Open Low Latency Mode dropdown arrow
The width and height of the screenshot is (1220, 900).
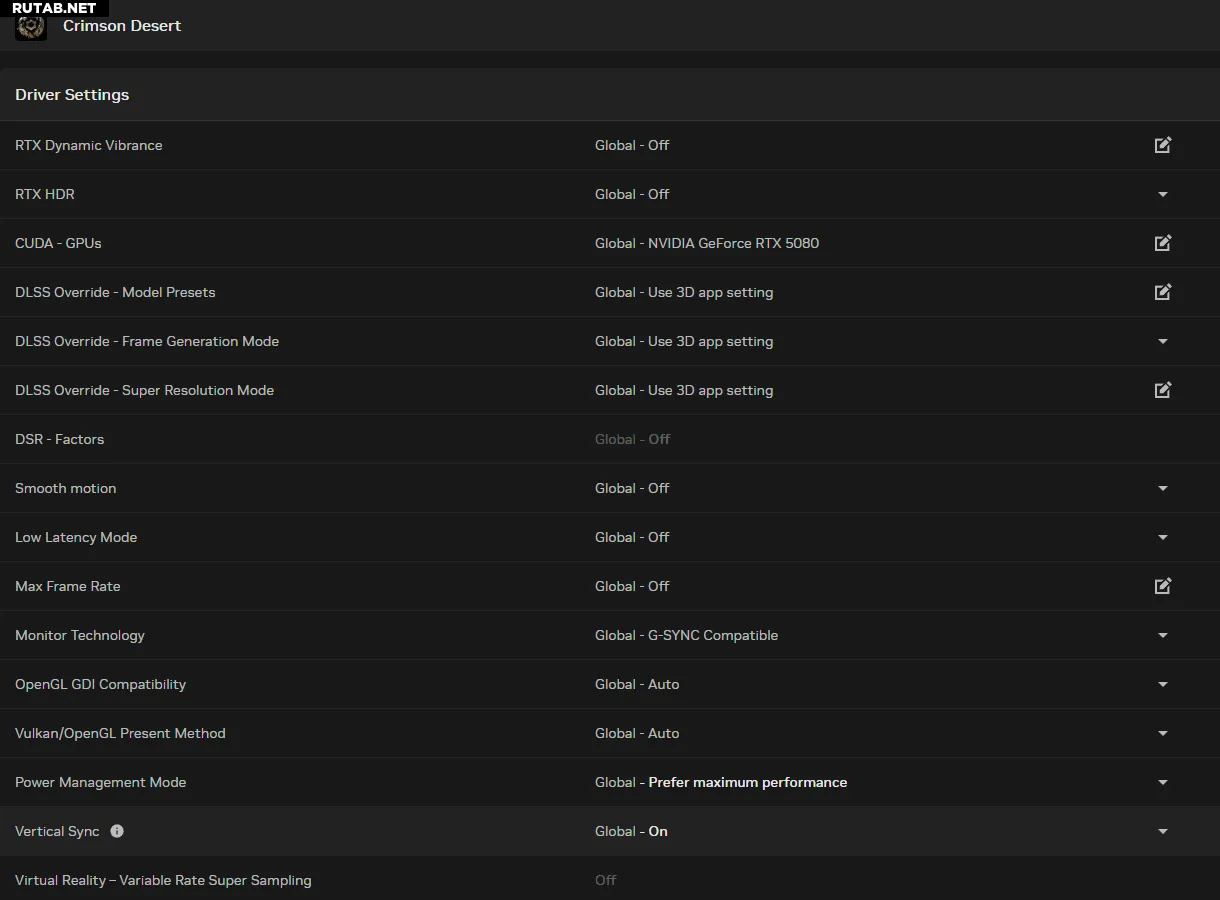click(x=1162, y=537)
